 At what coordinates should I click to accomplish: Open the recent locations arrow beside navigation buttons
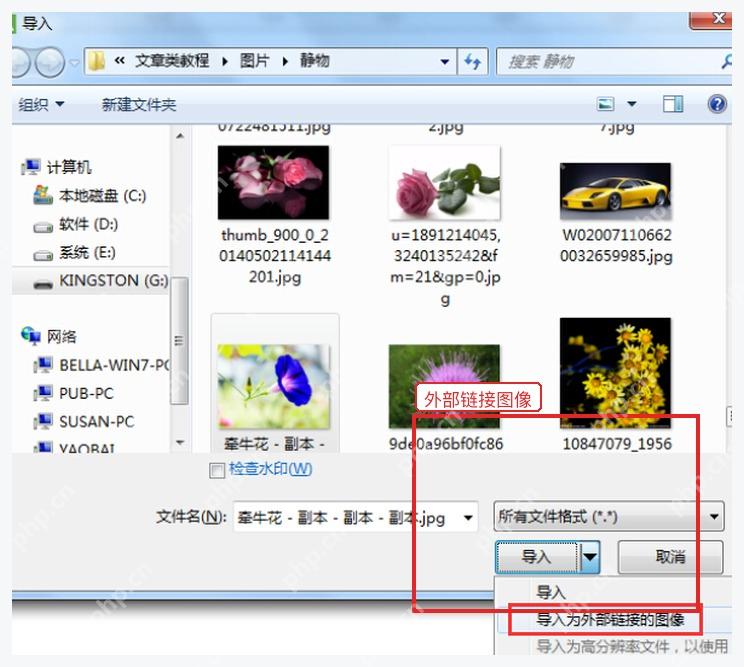click(x=74, y=62)
